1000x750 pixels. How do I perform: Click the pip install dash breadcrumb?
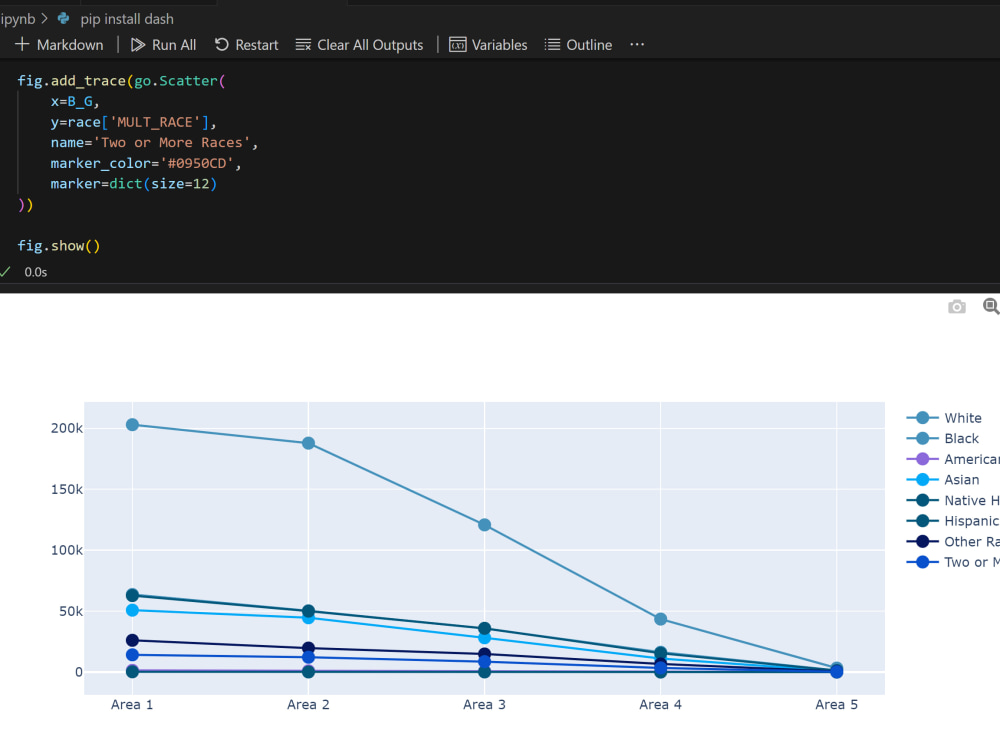point(127,19)
